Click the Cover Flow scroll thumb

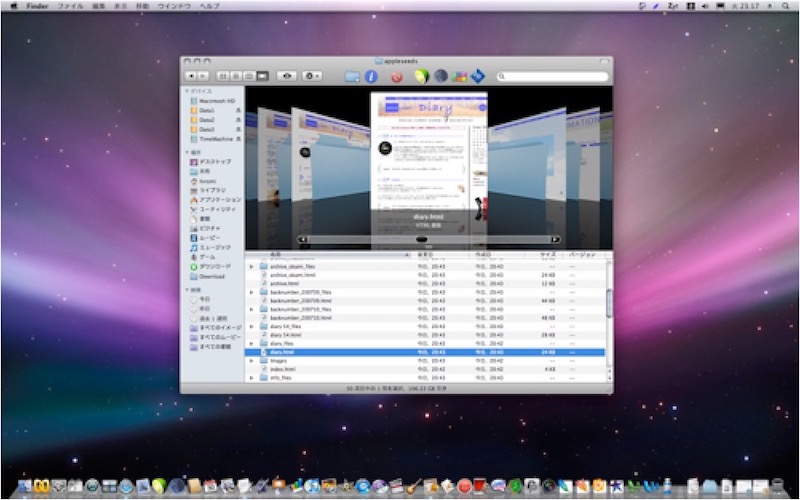[x=422, y=240]
